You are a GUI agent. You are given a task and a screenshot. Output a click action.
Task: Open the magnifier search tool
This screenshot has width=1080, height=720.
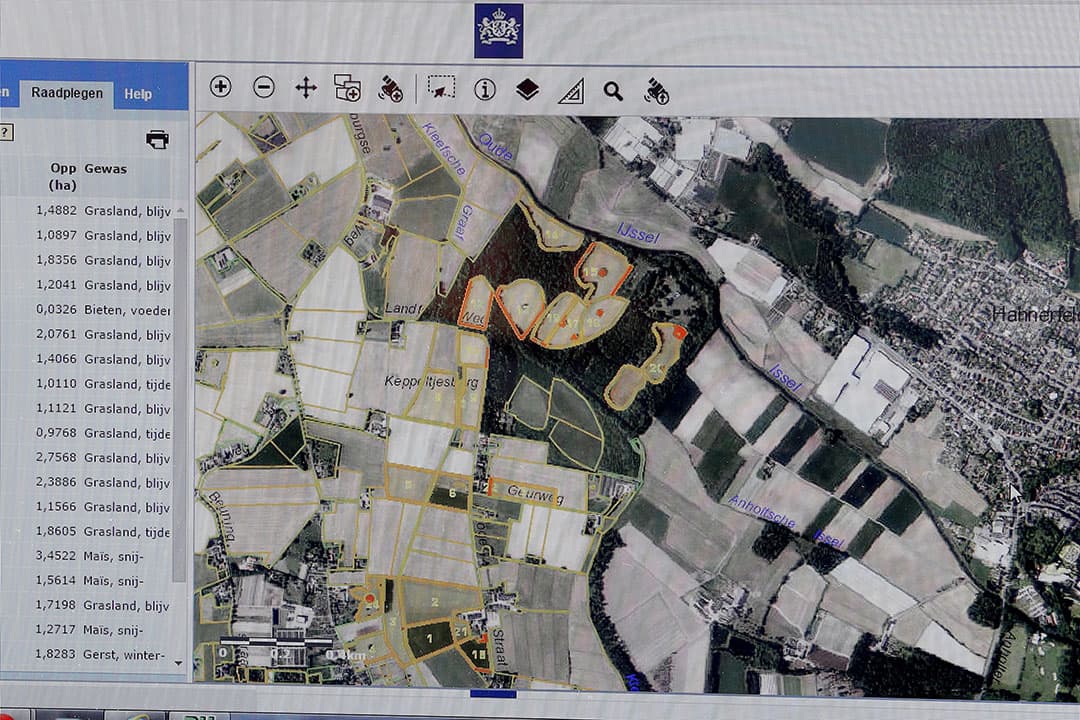[613, 91]
